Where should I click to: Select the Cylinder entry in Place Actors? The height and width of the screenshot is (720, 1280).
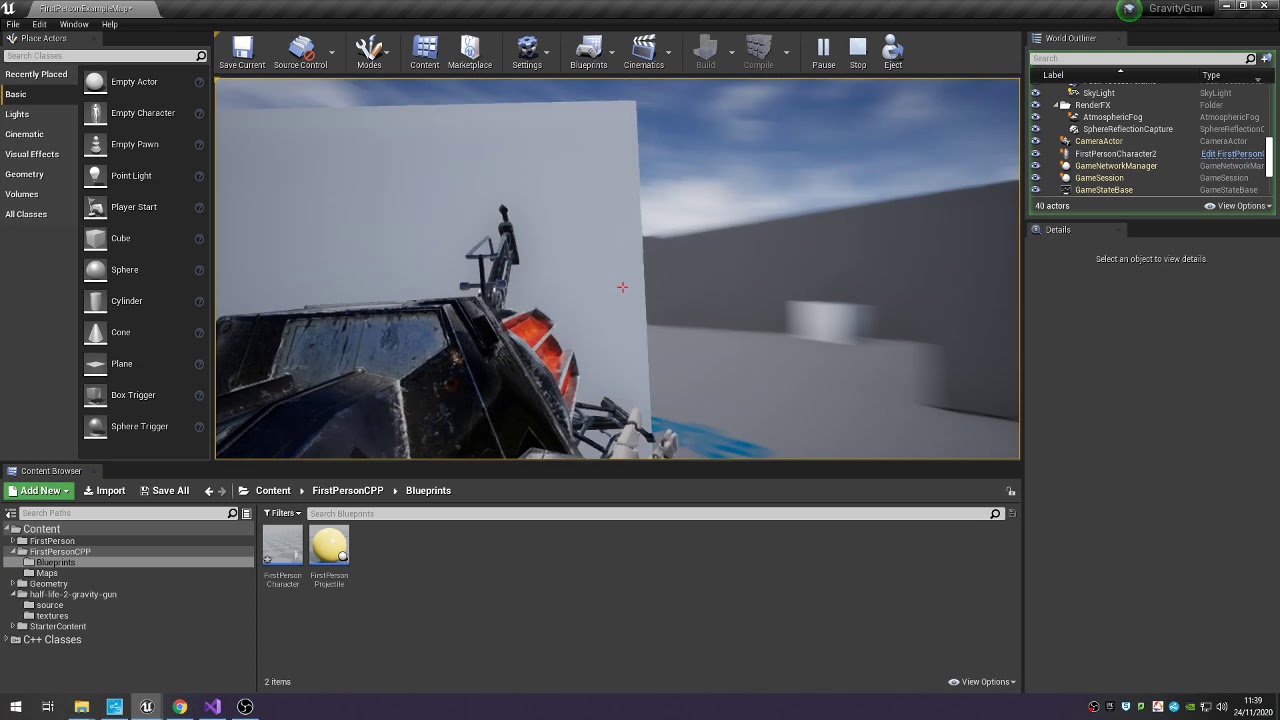[x=144, y=301]
